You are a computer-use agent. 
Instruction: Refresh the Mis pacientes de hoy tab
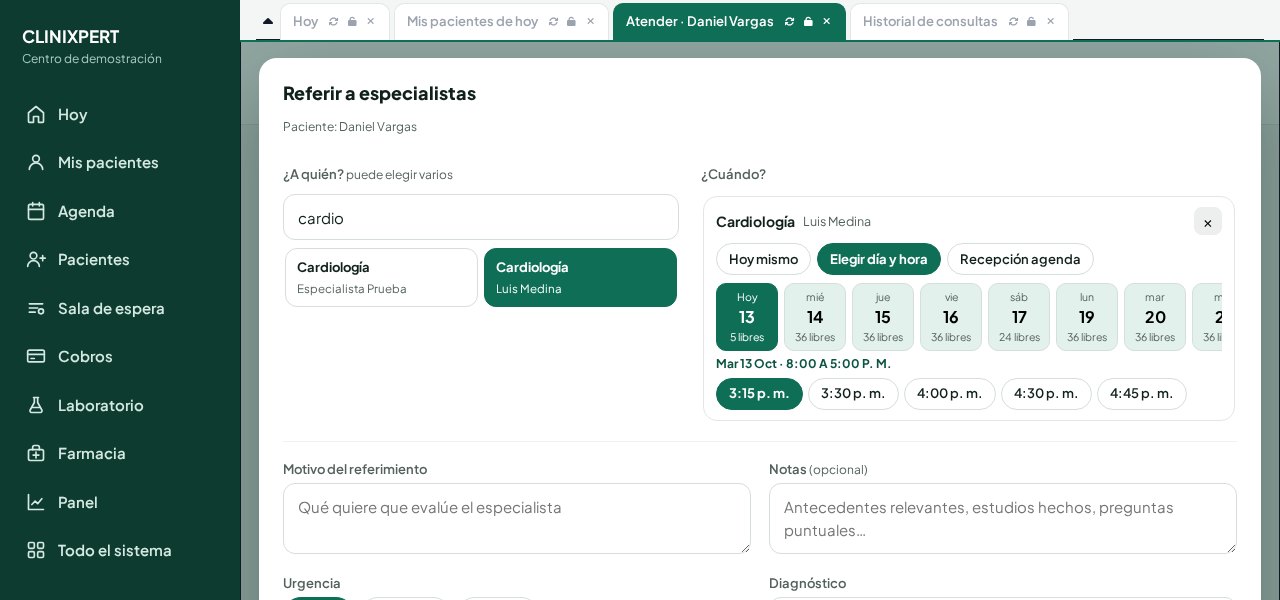pyautogui.click(x=553, y=21)
